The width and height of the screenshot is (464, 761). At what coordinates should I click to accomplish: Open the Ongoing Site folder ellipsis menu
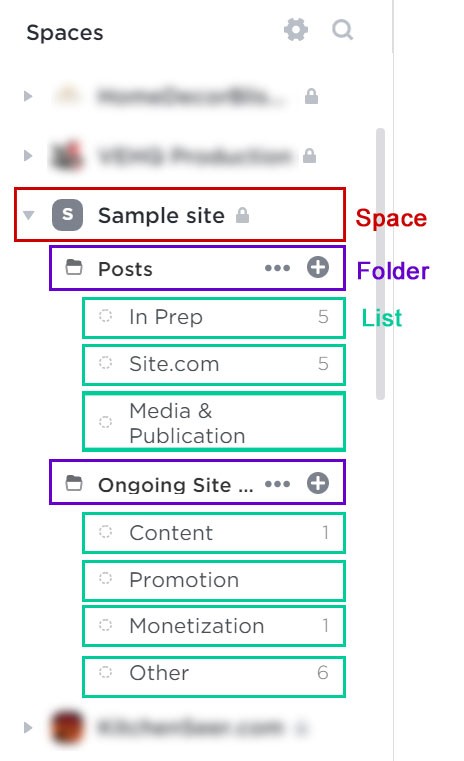pyautogui.click(x=277, y=484)
